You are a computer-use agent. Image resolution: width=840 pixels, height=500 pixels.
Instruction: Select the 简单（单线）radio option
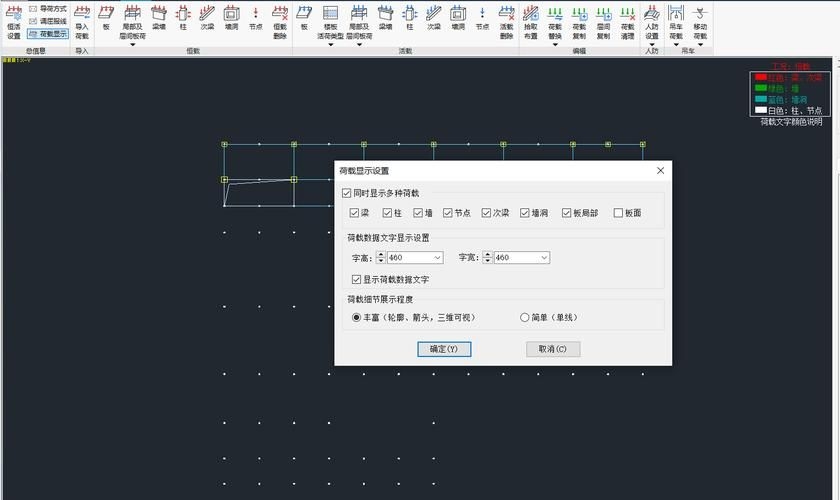tap(524, 317)
